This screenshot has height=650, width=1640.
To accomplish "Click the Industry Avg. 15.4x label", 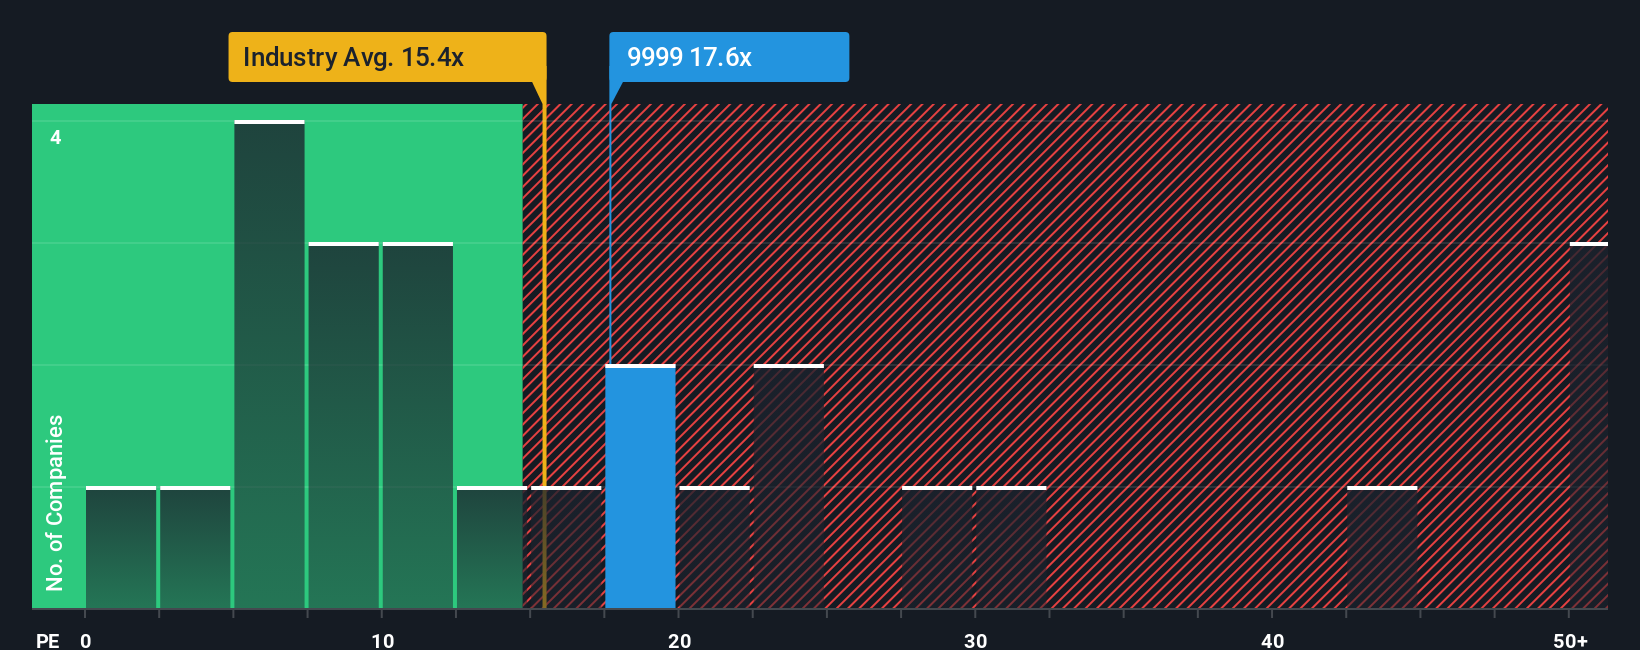I will point(387,57).
